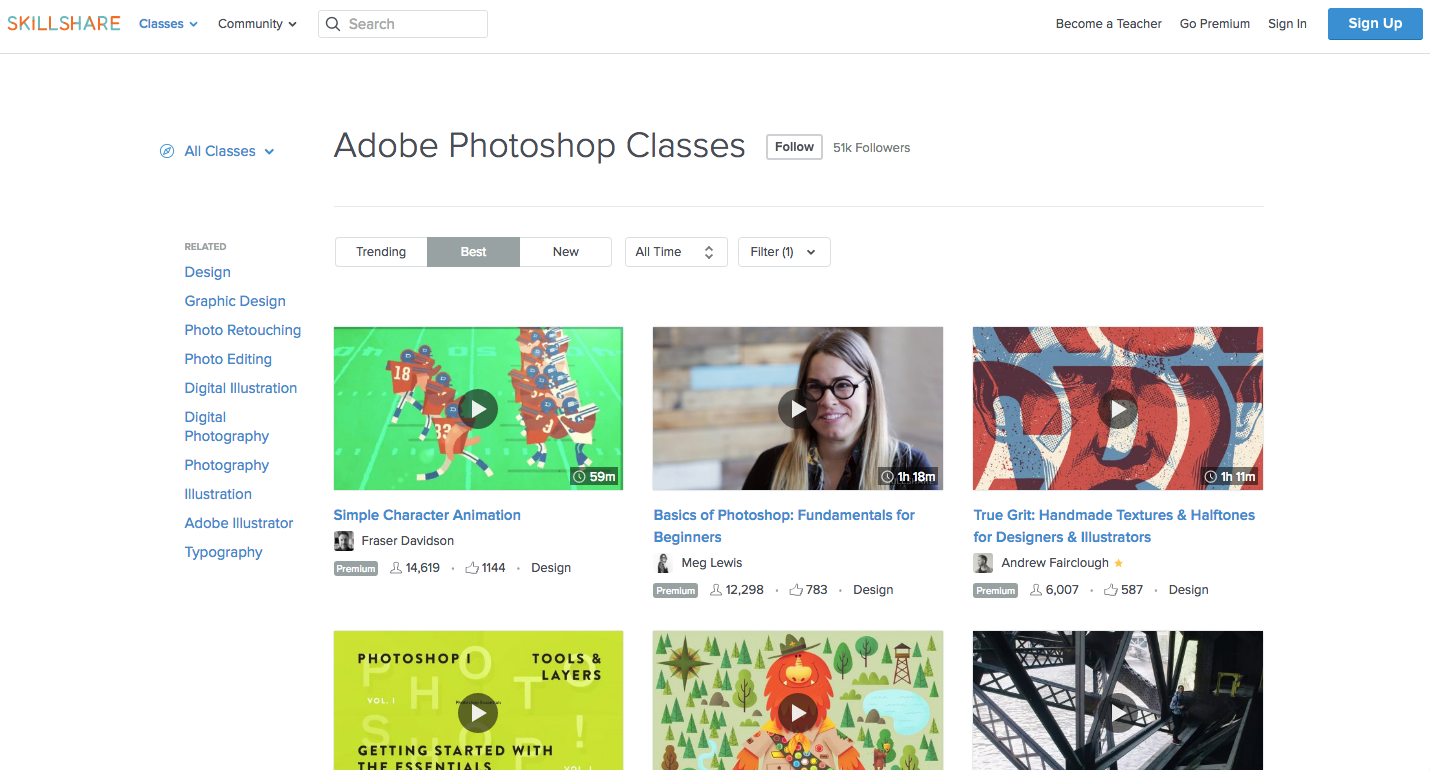Click Meg Lewis's avatar

(x=663, y=563)
